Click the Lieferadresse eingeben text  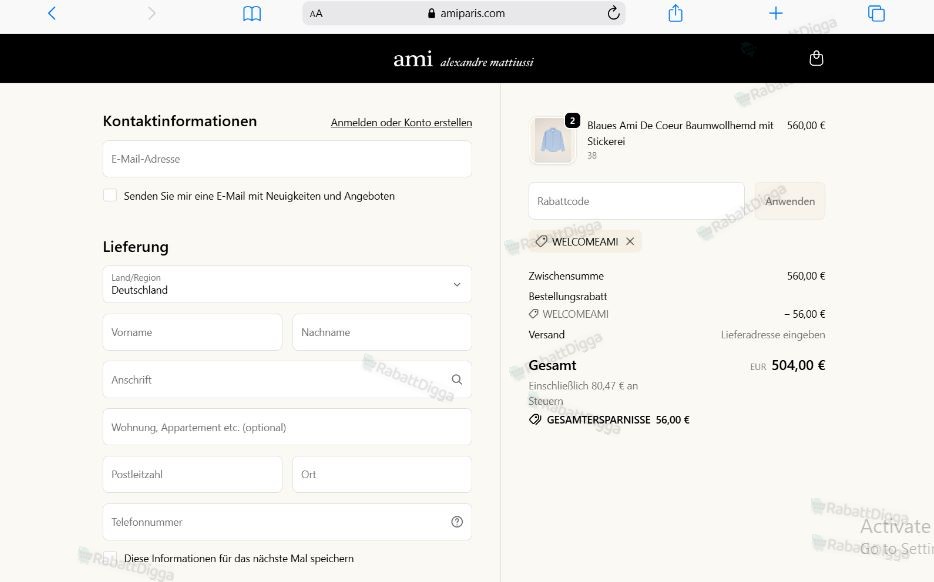coord(773,335)
